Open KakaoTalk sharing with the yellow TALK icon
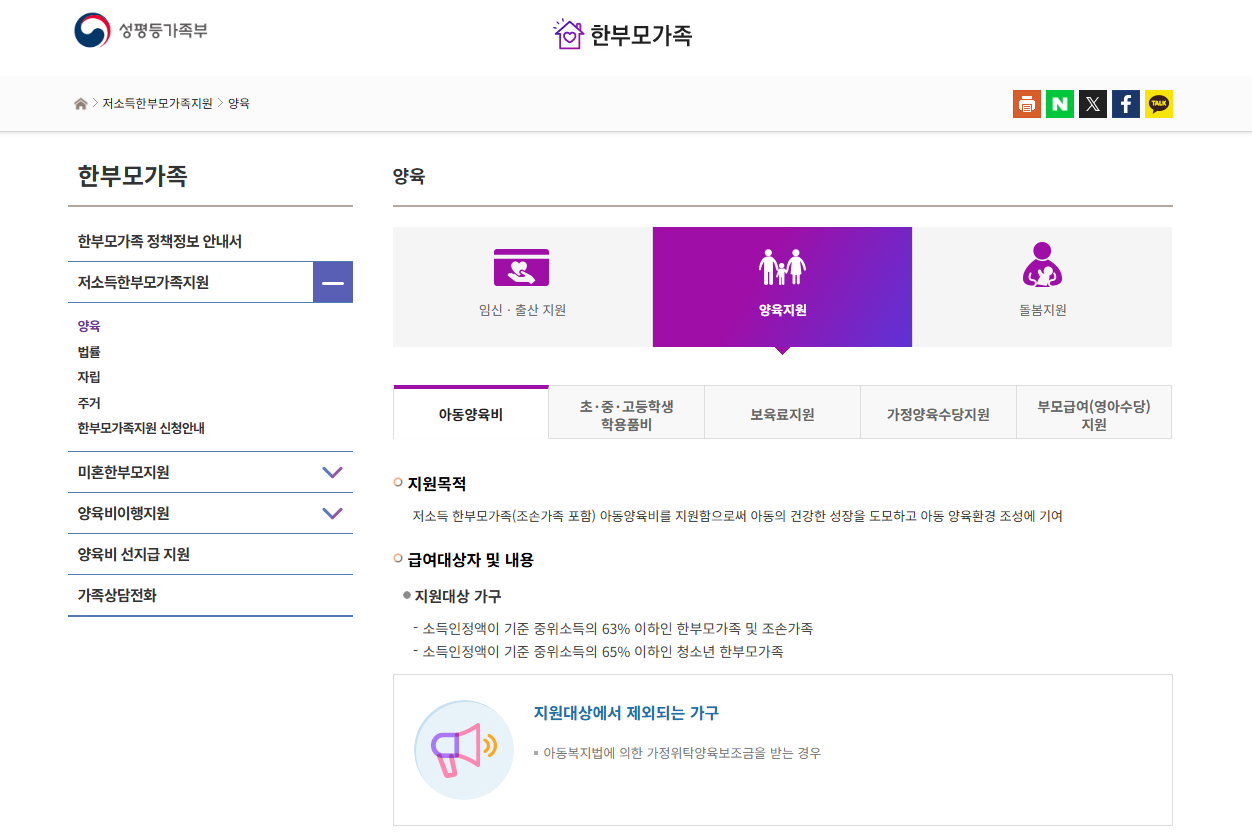This screenshot has width=1252, height=839. point(1158,103)
